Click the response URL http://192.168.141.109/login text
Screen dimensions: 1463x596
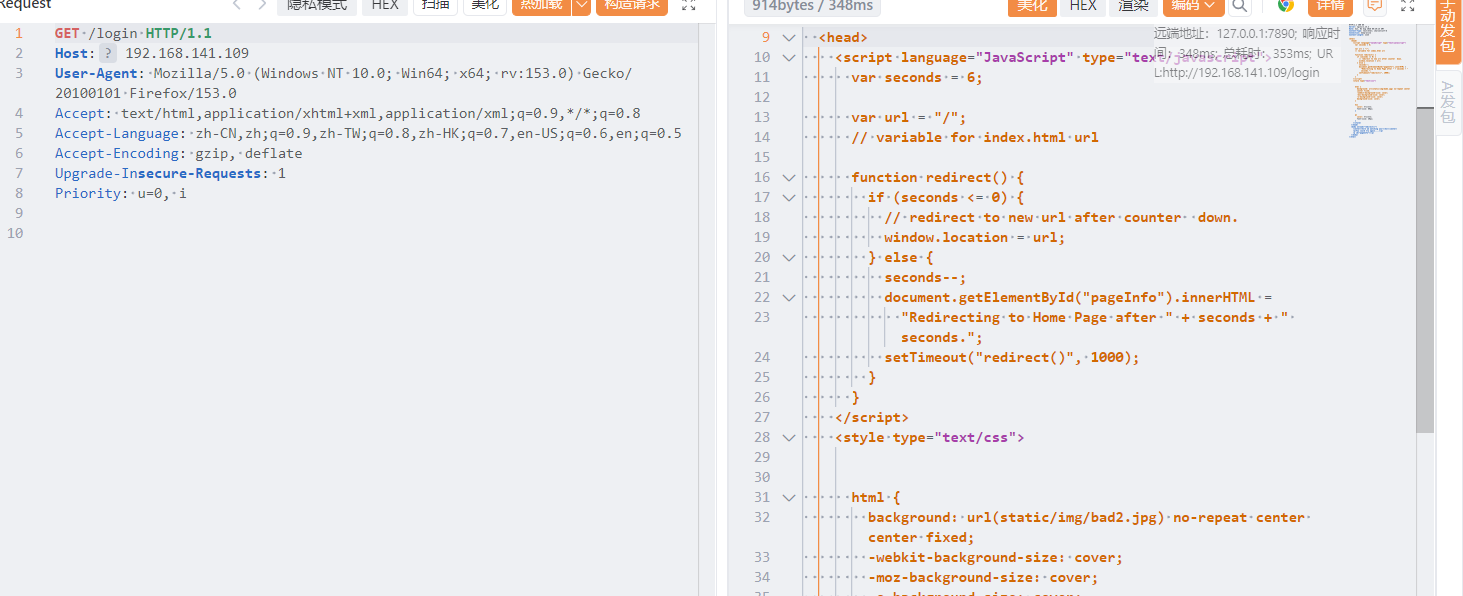click(x=1242, y=72)
